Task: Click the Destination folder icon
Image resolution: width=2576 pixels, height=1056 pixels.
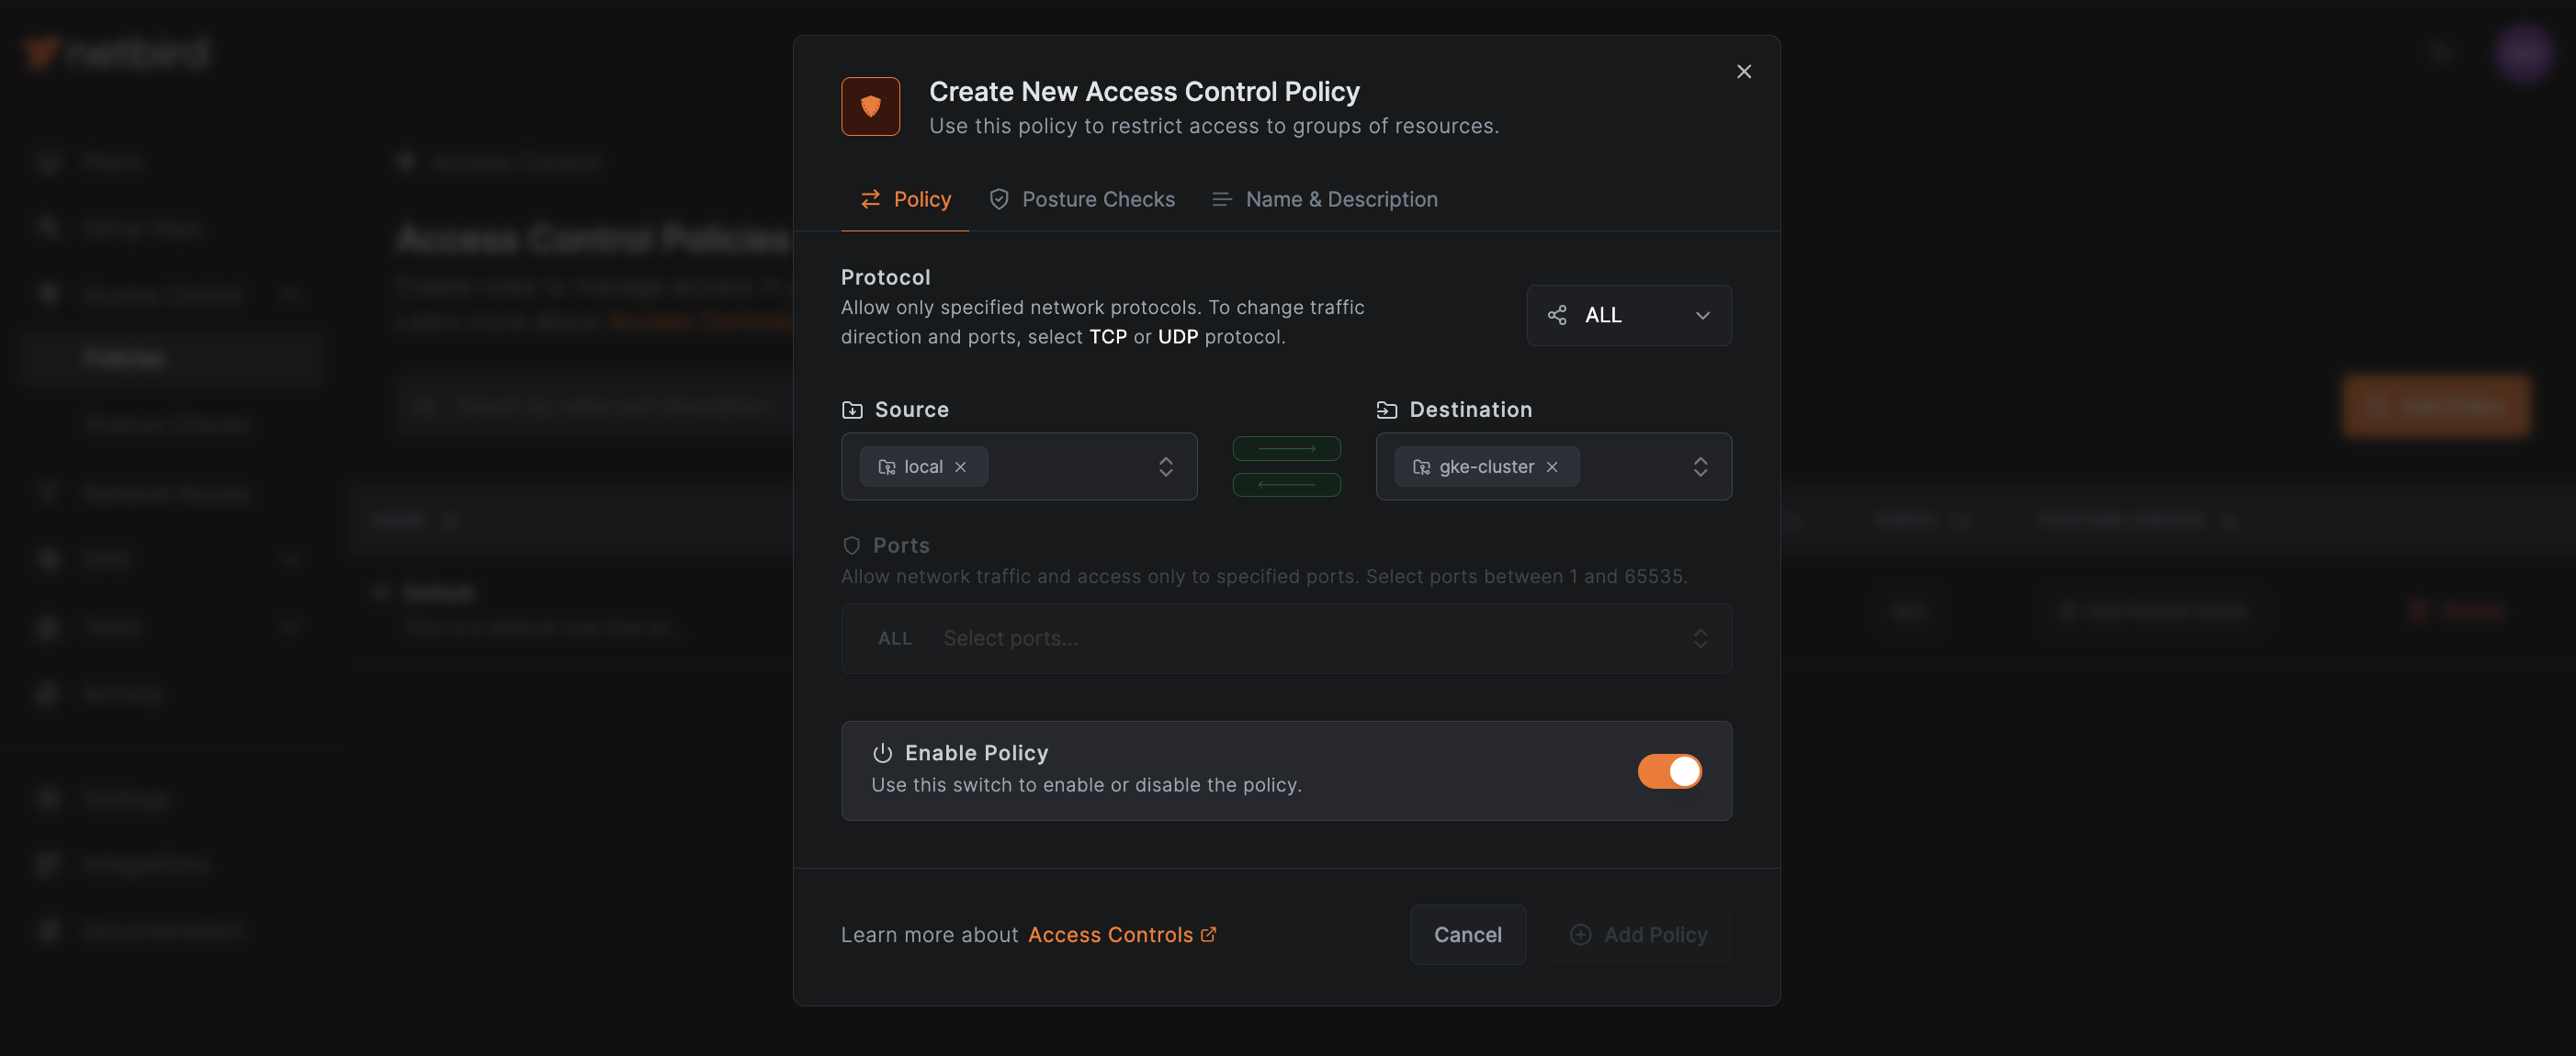Action: [1386, 410]
